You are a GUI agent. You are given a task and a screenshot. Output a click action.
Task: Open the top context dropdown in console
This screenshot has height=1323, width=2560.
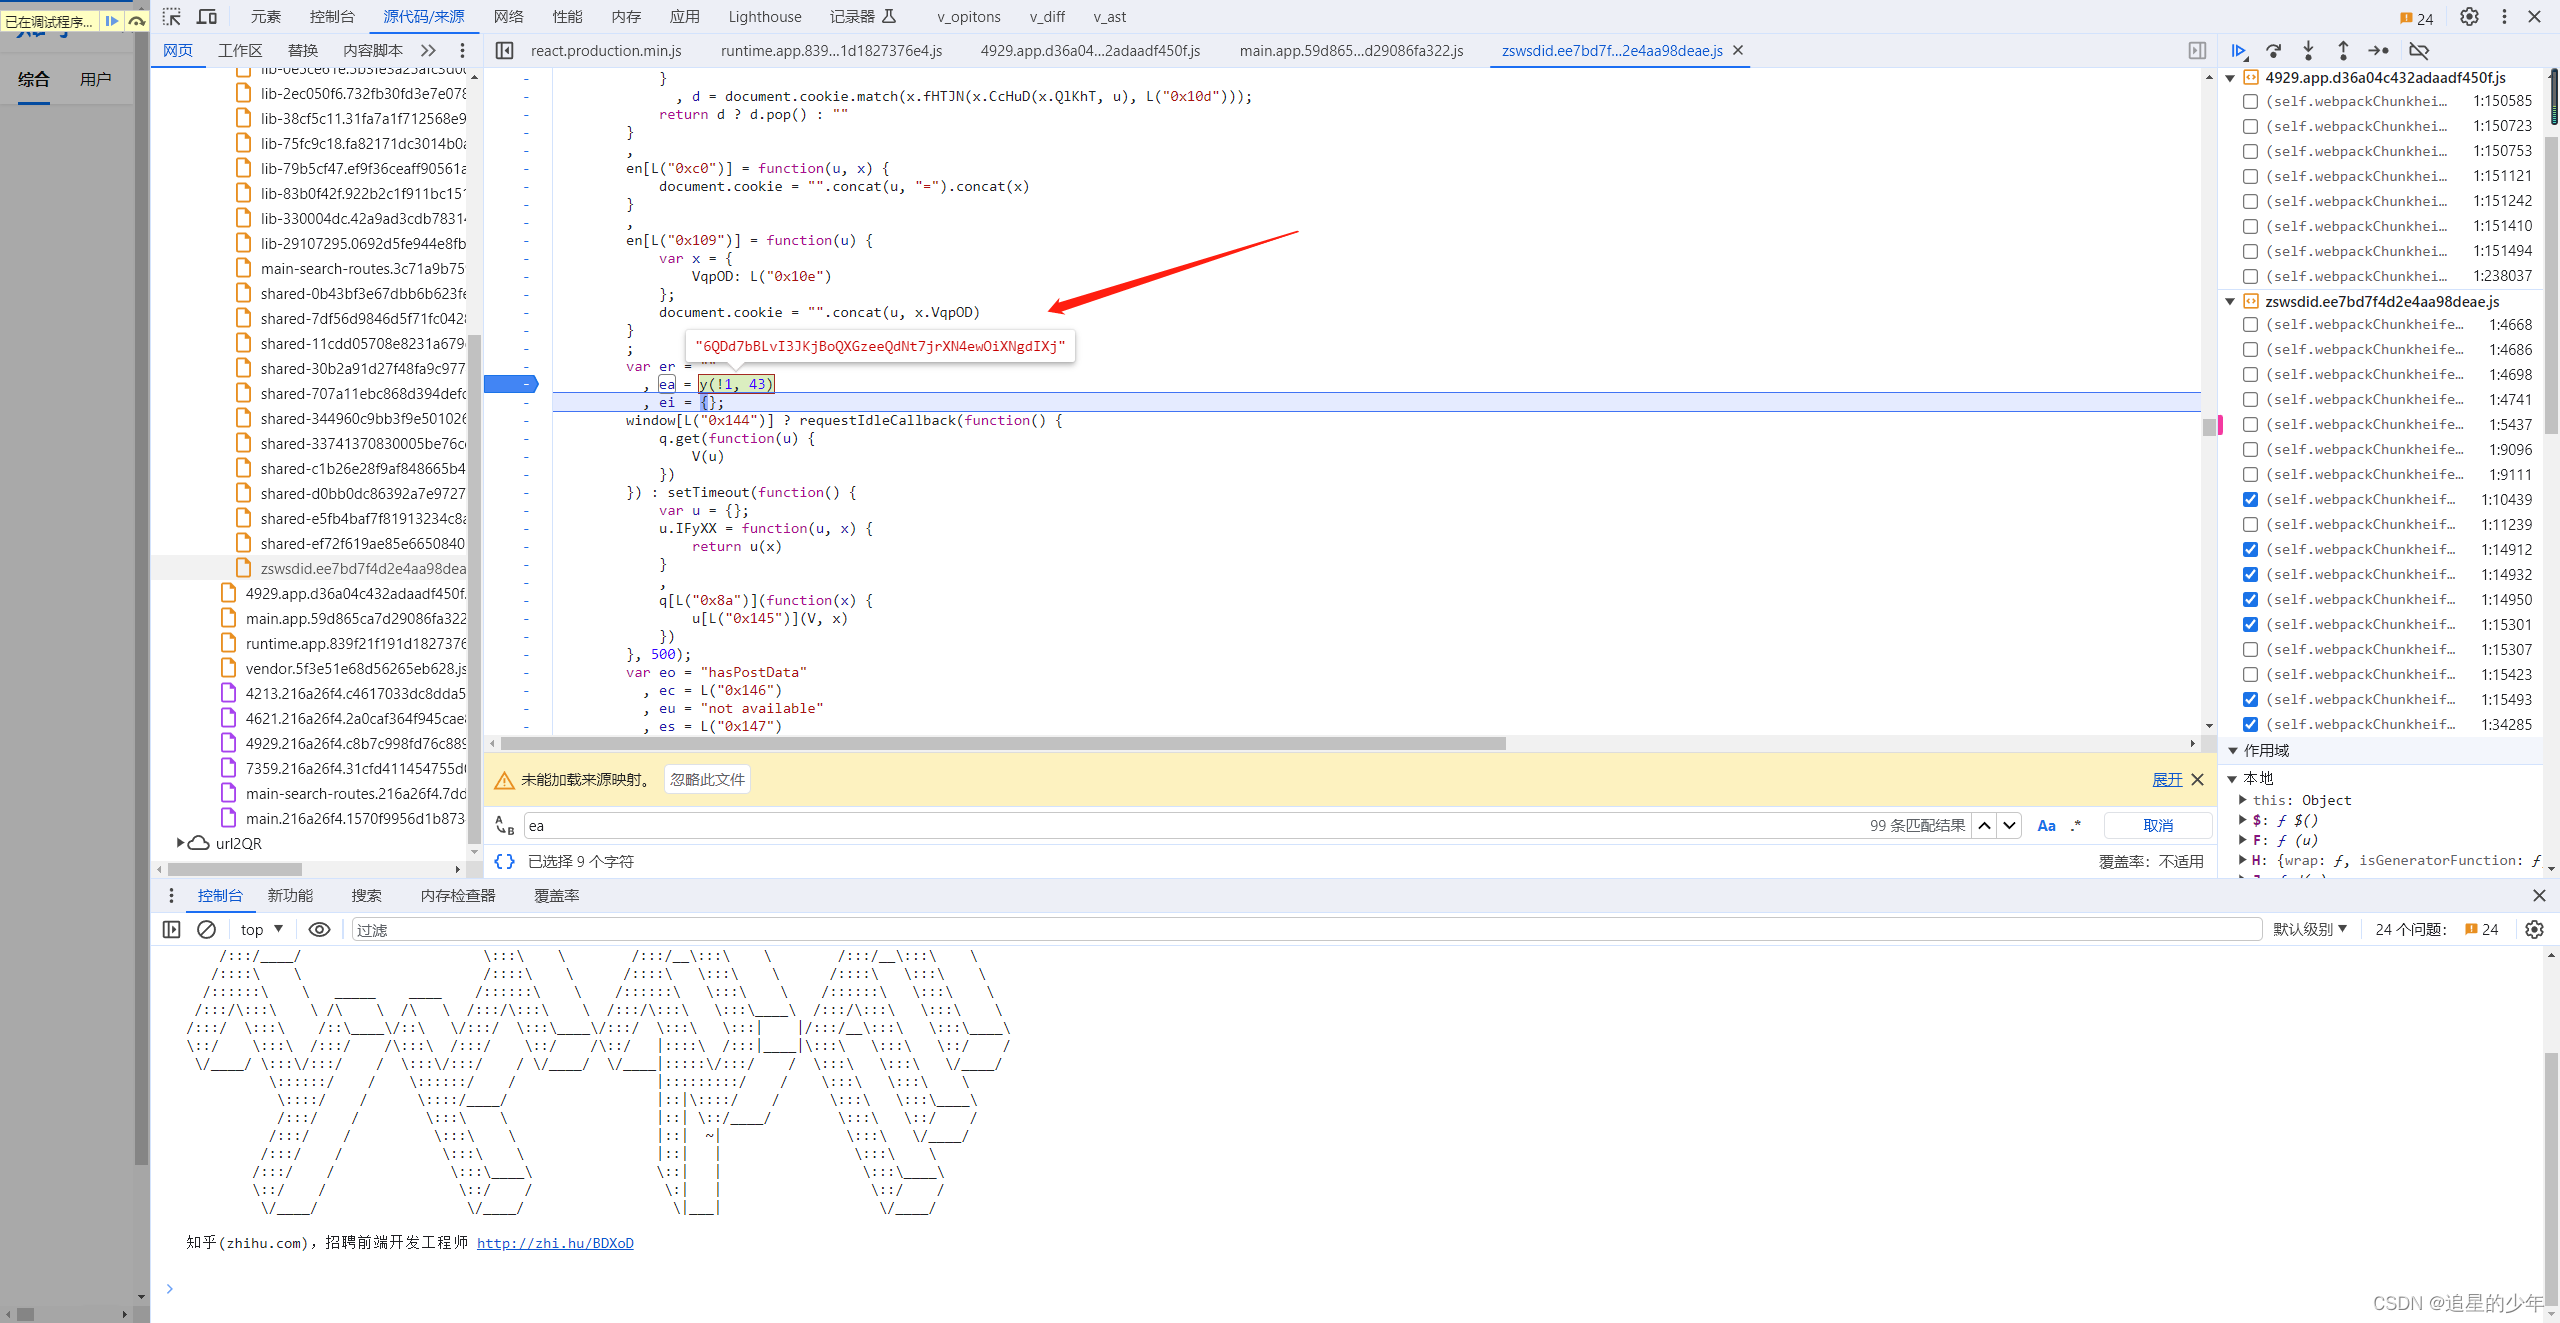tap(262, 929)
